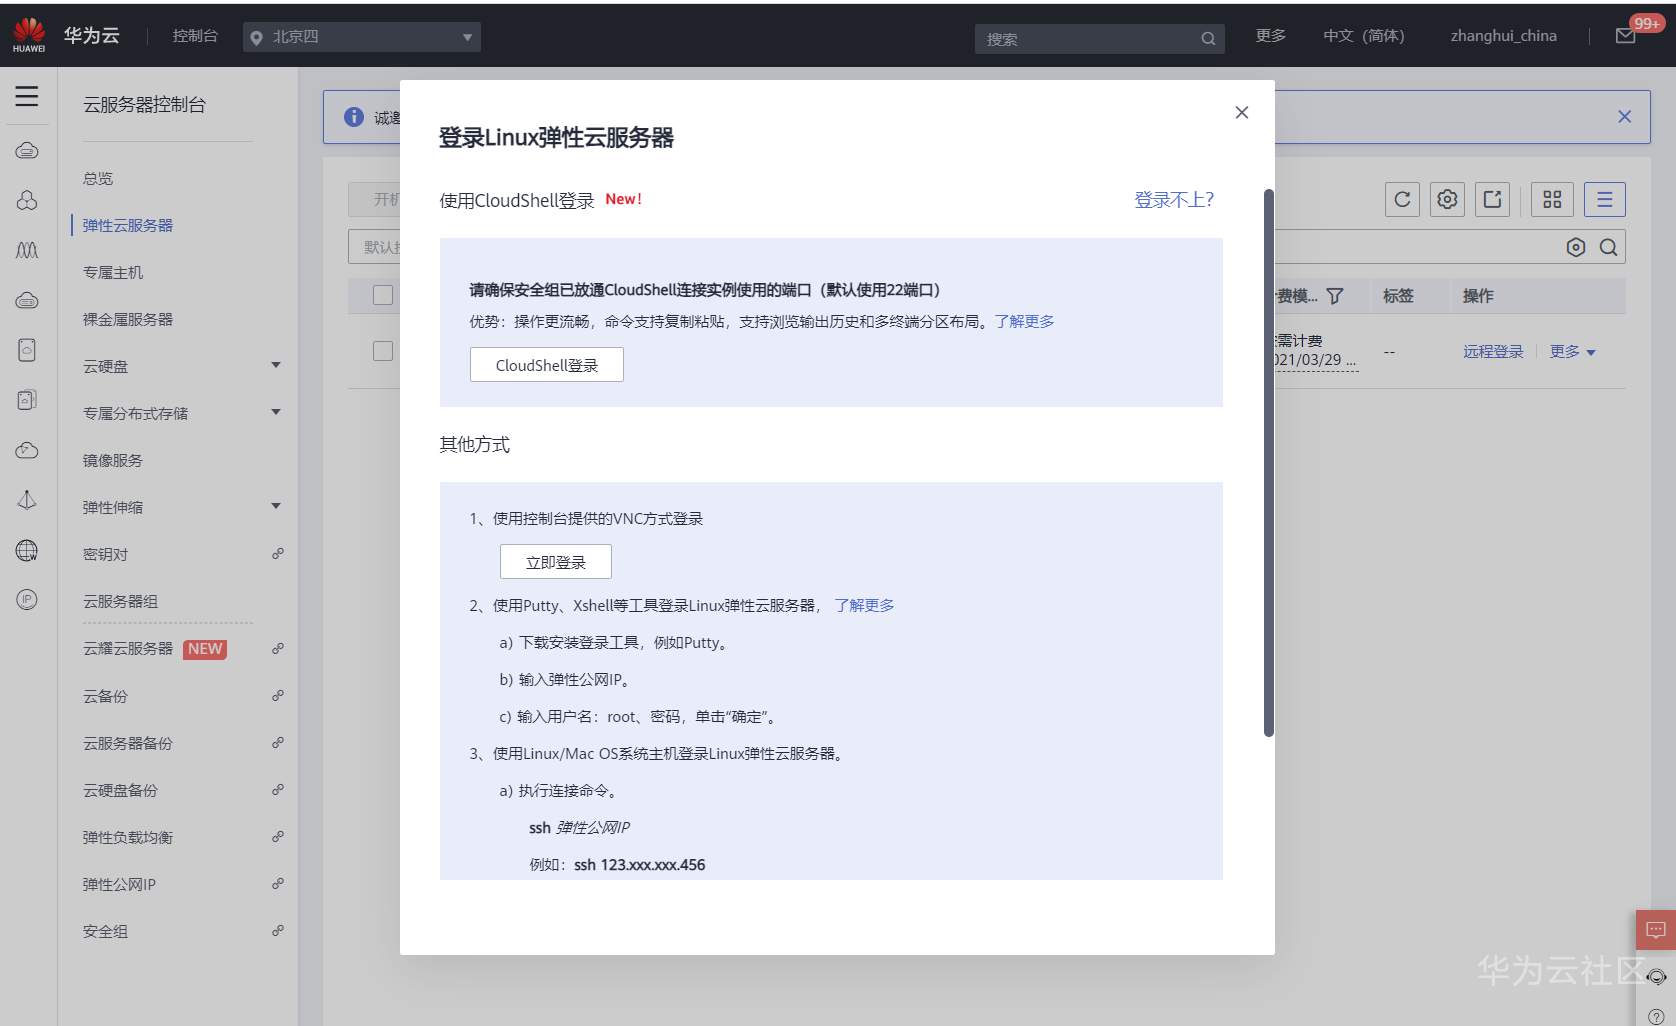Switch to list view
Screen dimensions: 1676x1026
pyautogui.click(x=1605, y=199)
